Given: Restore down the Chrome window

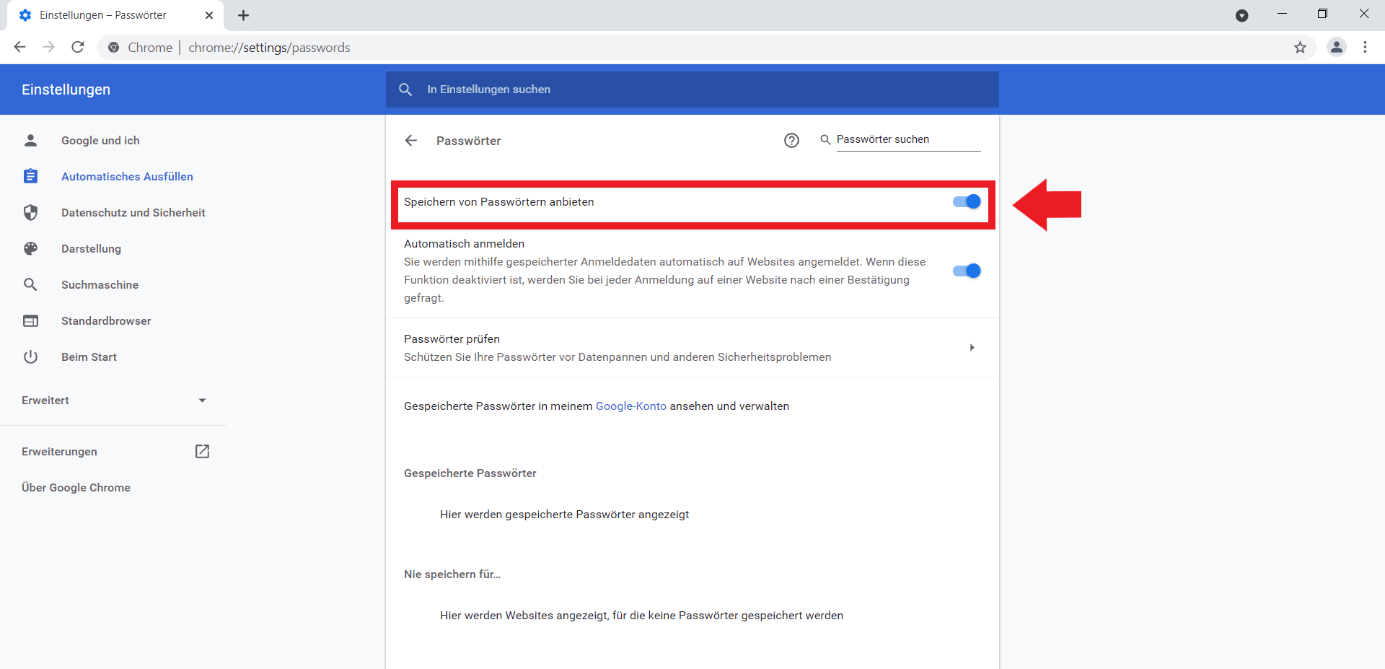Looking at the screenshot, I should click(x=1322, y=14).
